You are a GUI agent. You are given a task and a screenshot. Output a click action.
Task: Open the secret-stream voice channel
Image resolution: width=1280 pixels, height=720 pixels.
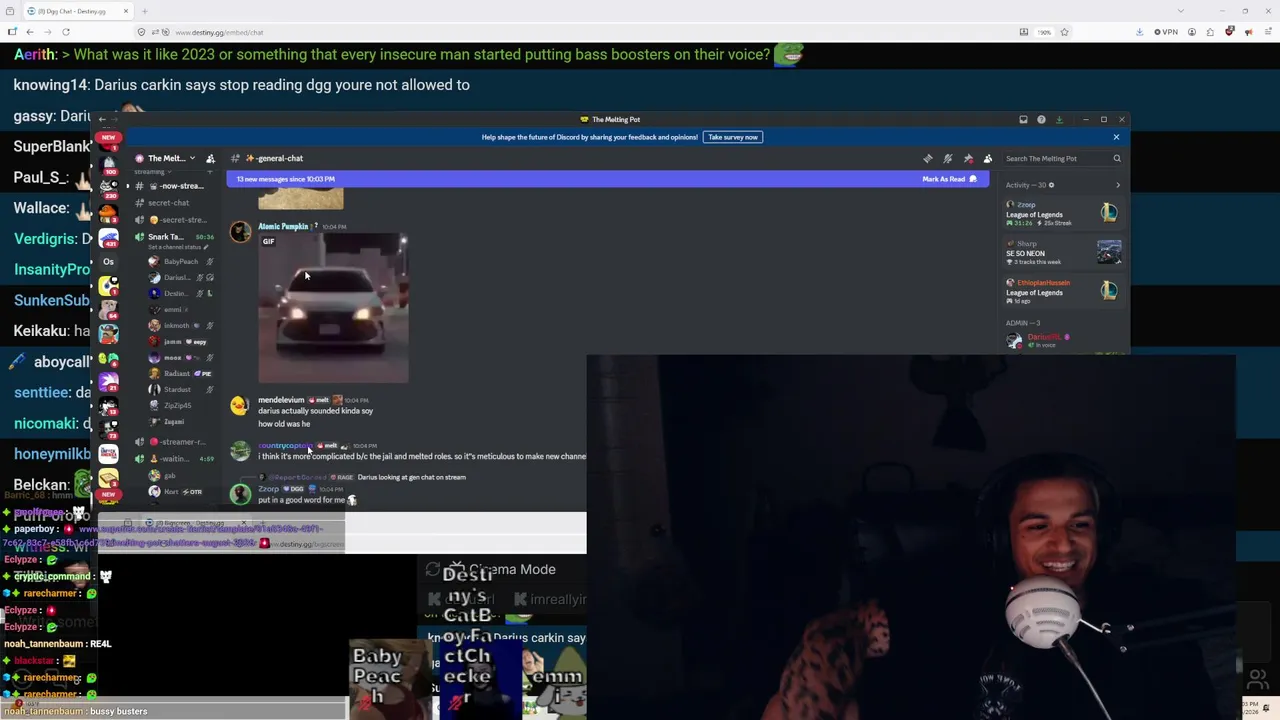(175, 220)
